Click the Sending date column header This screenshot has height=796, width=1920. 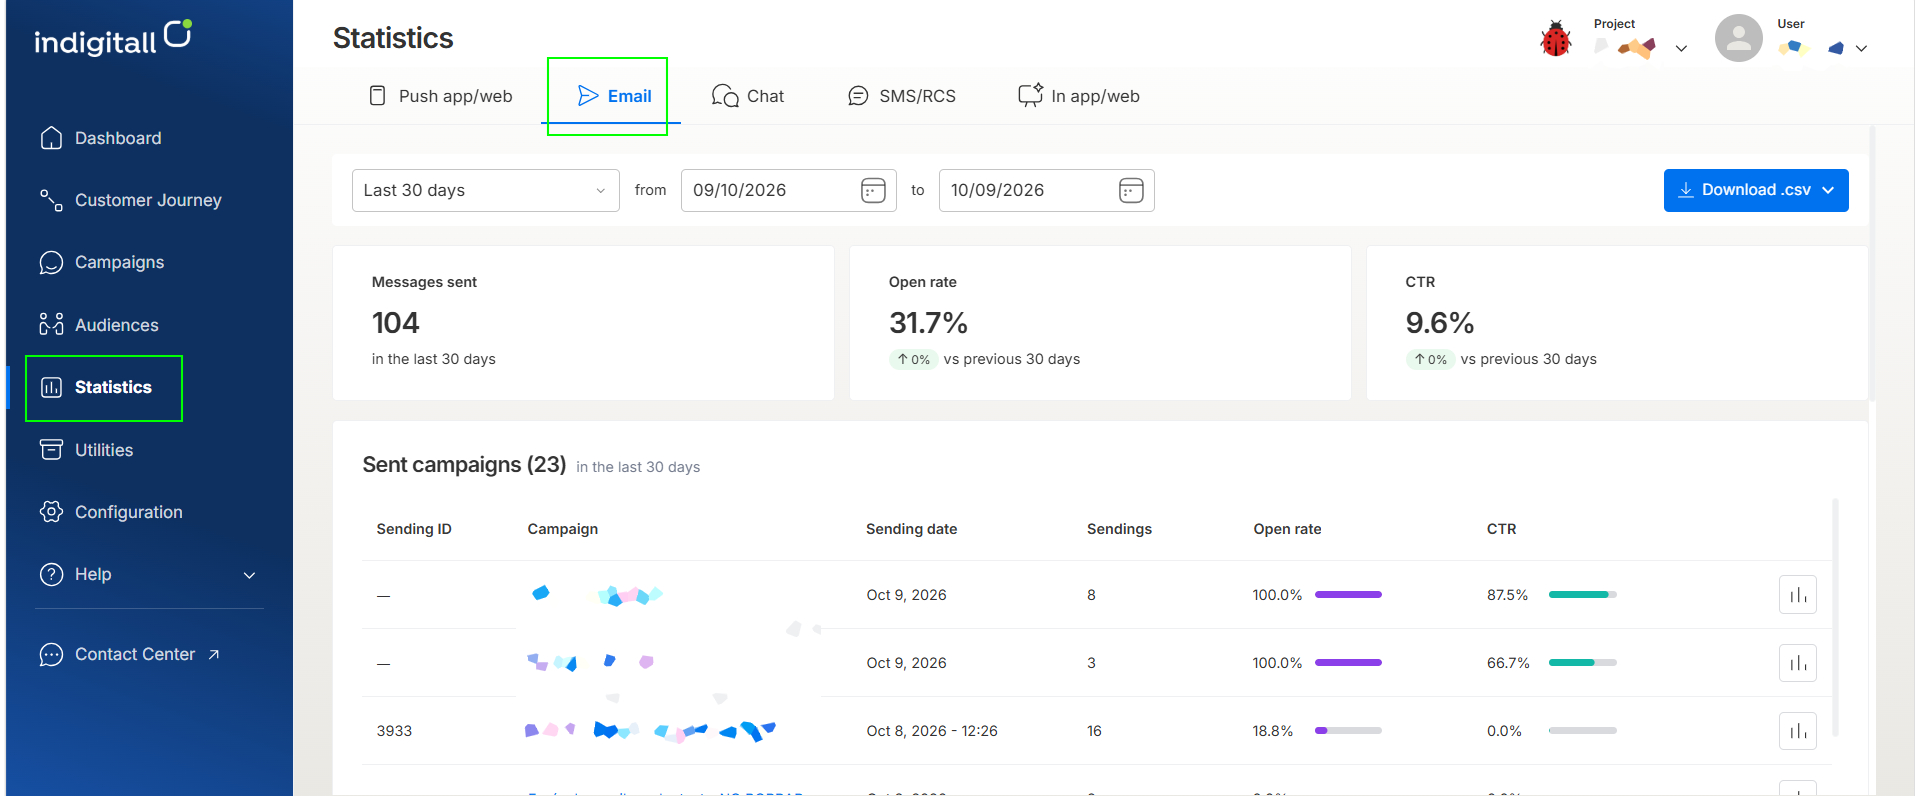pos(911,529)
